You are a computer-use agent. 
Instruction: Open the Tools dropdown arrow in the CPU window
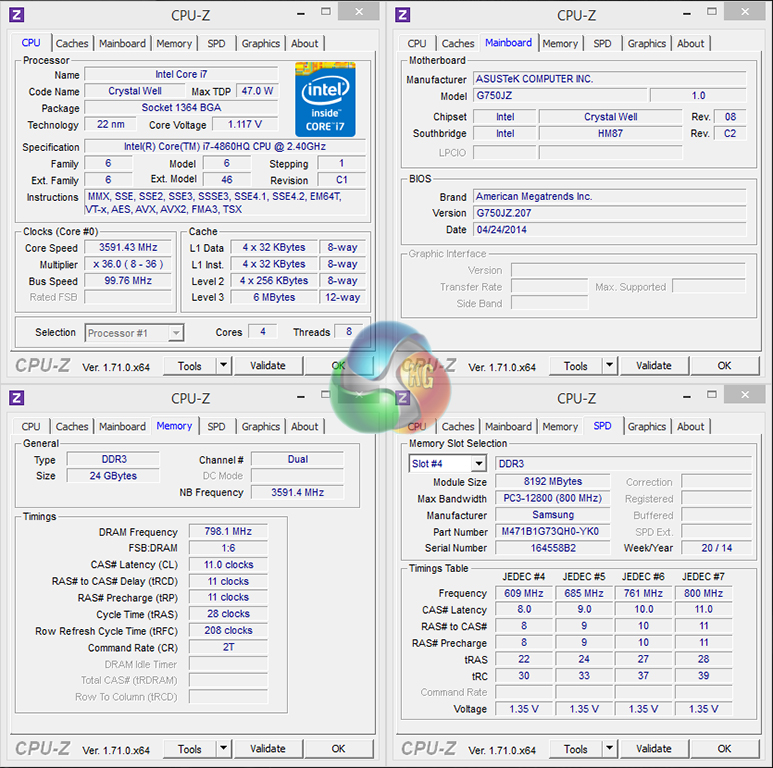[223, 366]
